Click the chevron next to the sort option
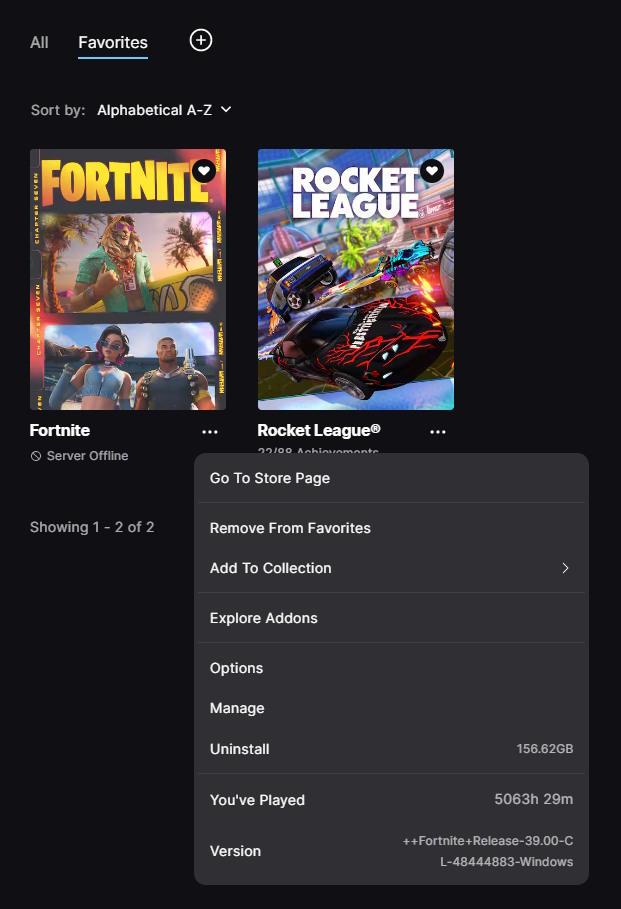This screenshot has height=909, width=621. click(x=226, y=110)
